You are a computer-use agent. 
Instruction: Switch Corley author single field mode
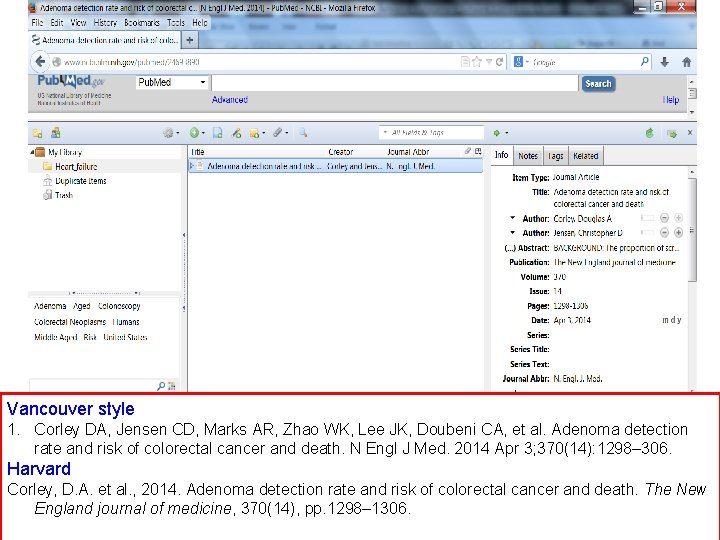tap(647, 218)
